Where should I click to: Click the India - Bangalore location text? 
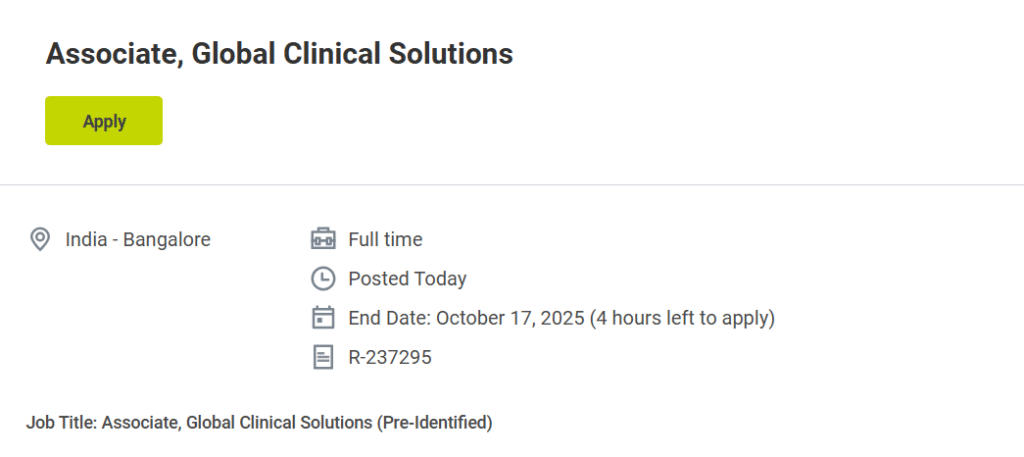tap(138, 239)
